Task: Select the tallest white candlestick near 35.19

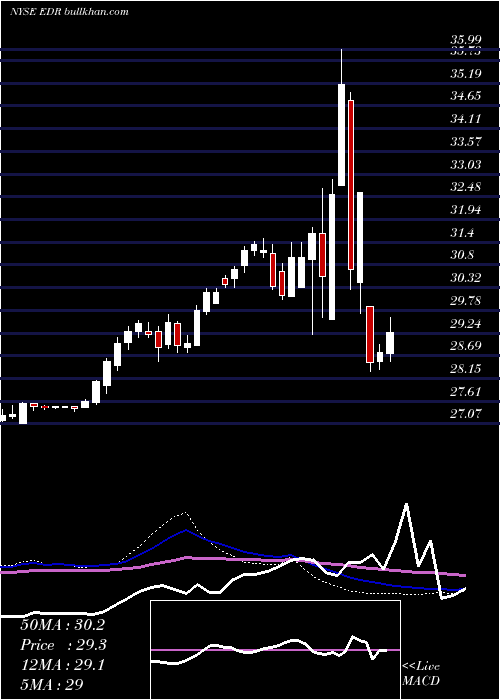Action: tap(342, 135)
